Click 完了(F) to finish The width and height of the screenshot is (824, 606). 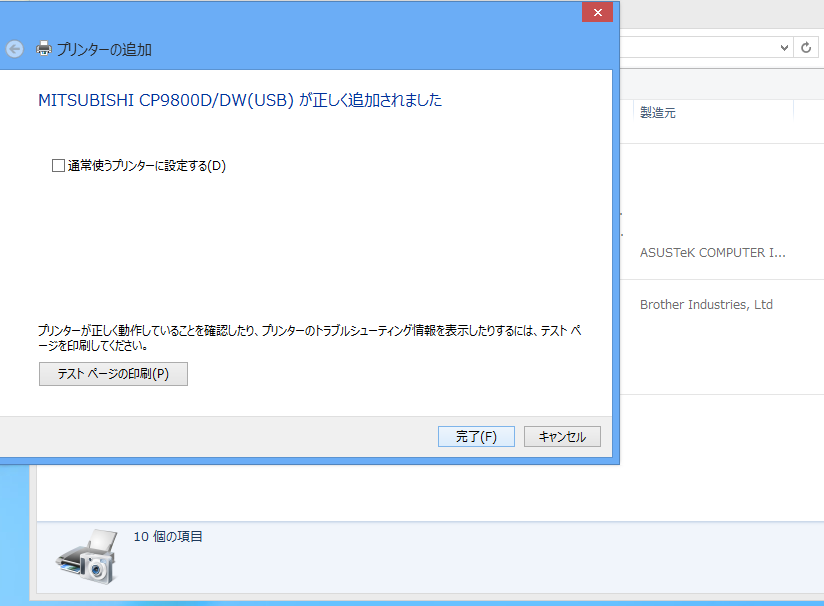click(x=476, y=436)
